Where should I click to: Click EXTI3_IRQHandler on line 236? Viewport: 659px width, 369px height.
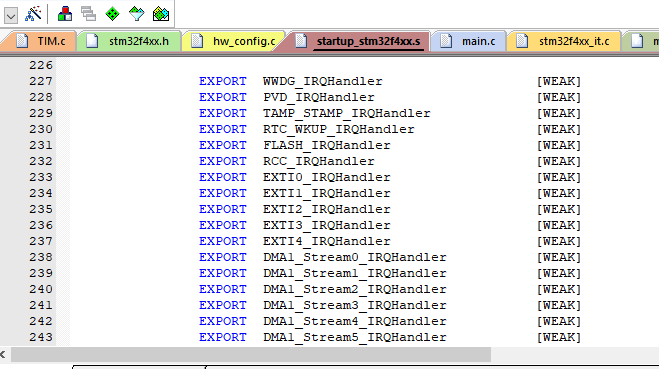327,225
